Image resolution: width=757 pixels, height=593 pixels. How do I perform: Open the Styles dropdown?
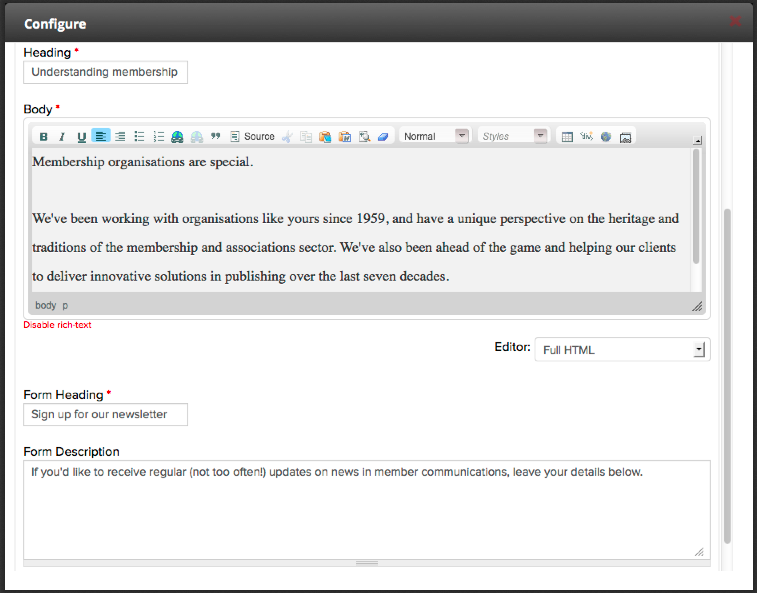[514, 136]
